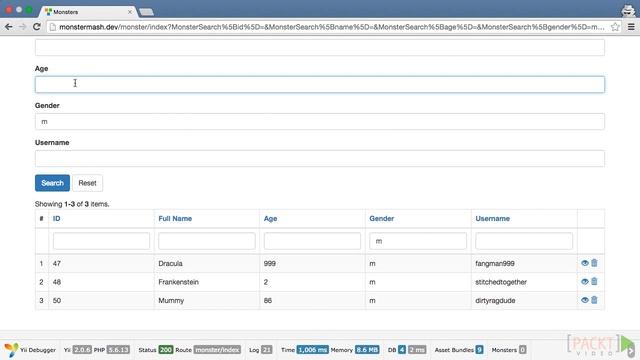The height and width of the screenshot is (360, 640).
Task: Focus the Gender search form field
Action: pyautogui.click(x=320, y=122)
